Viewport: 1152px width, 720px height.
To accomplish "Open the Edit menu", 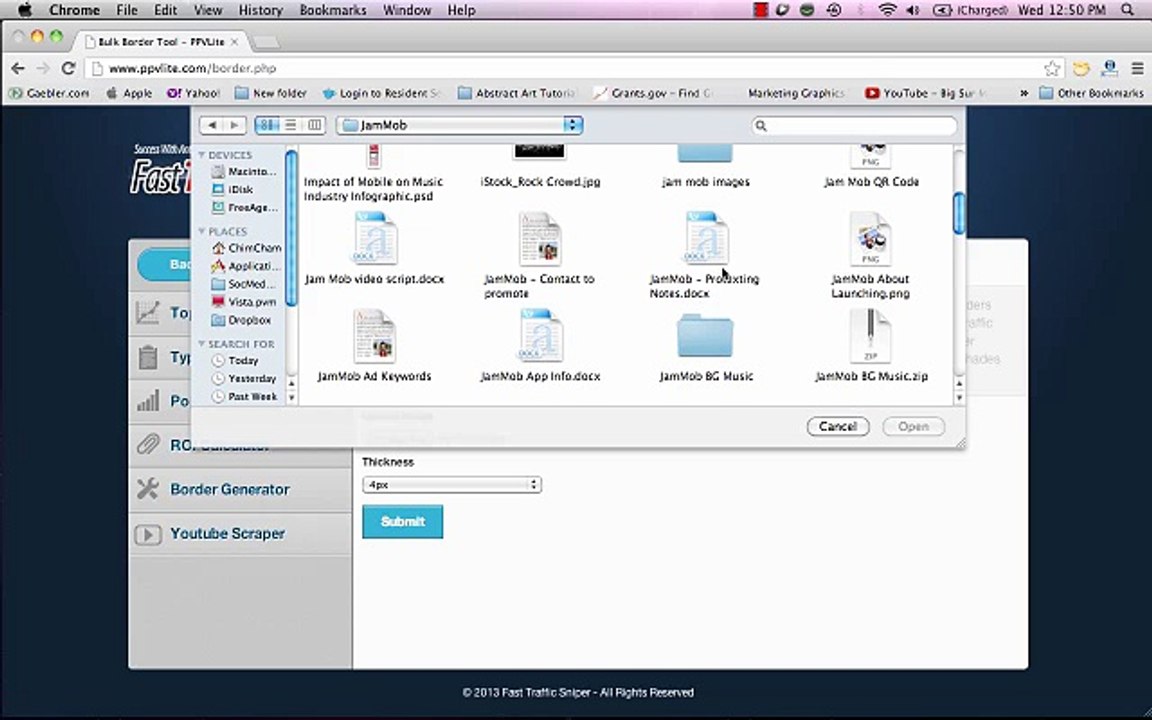I will click(165, 10).
